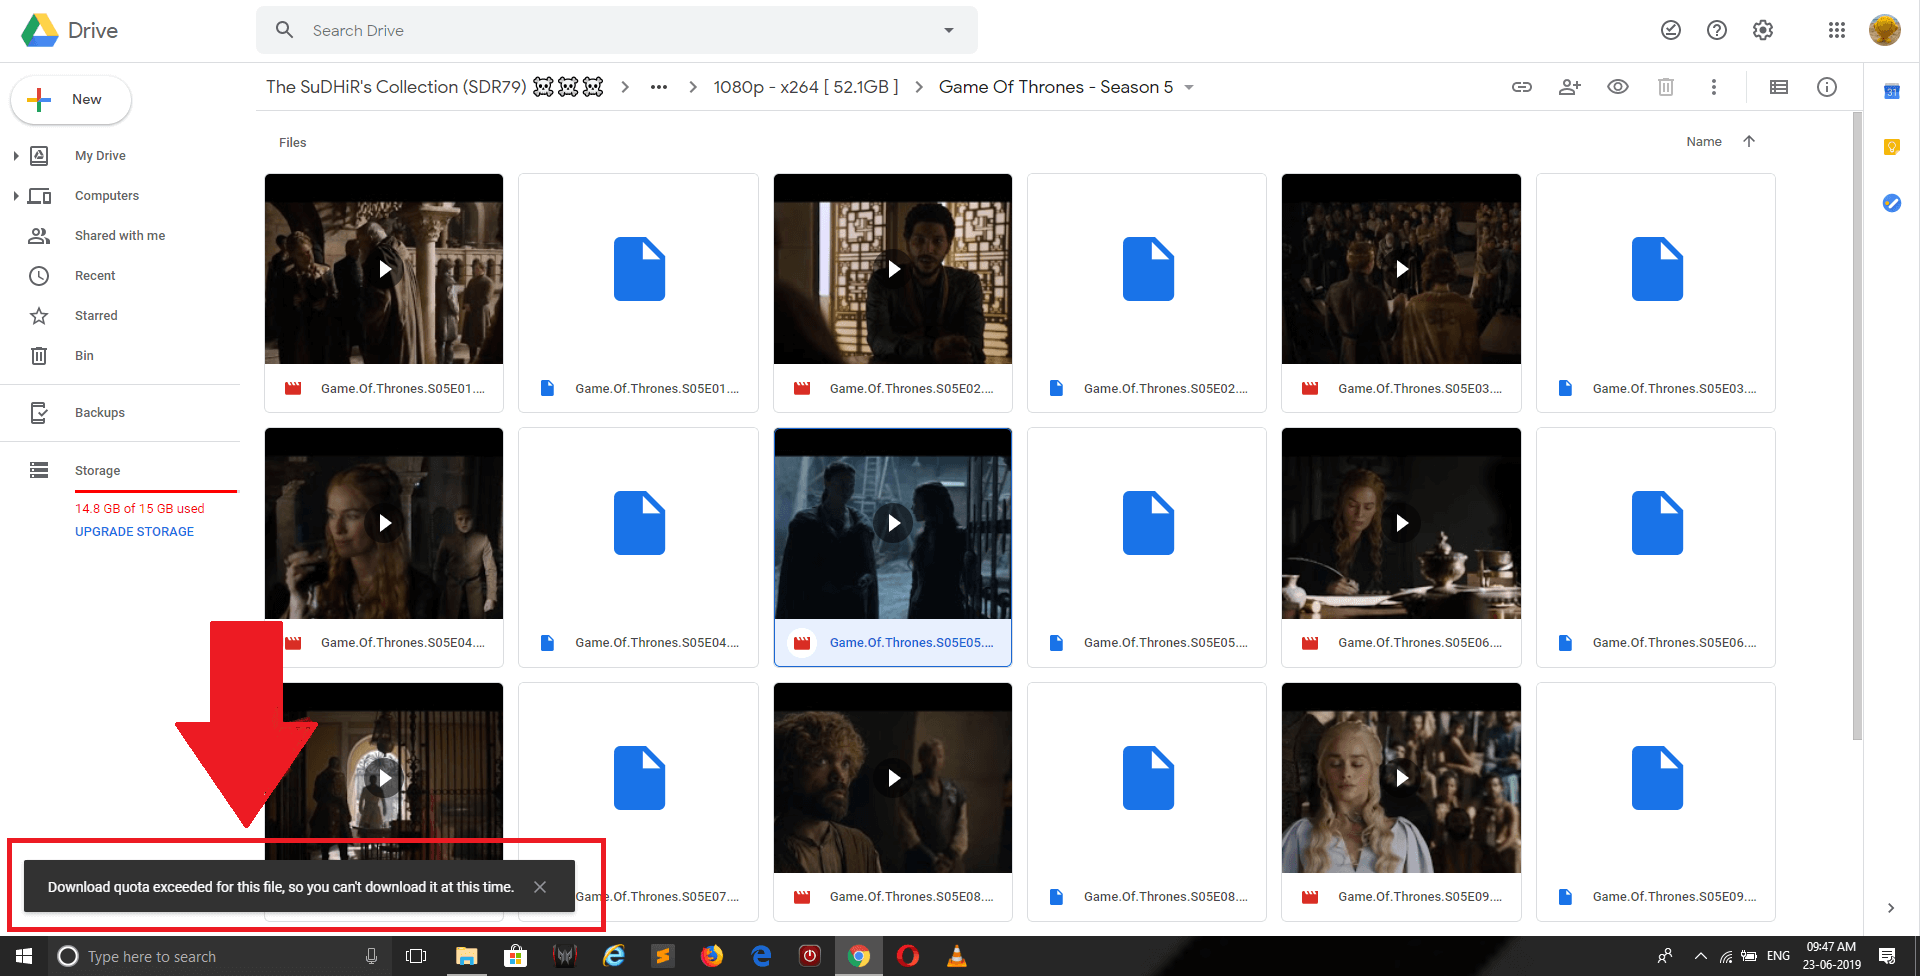Select the S05E06 video thumbnail
This screenshot has width=1920, height=976.
(x=1402, y=523)
